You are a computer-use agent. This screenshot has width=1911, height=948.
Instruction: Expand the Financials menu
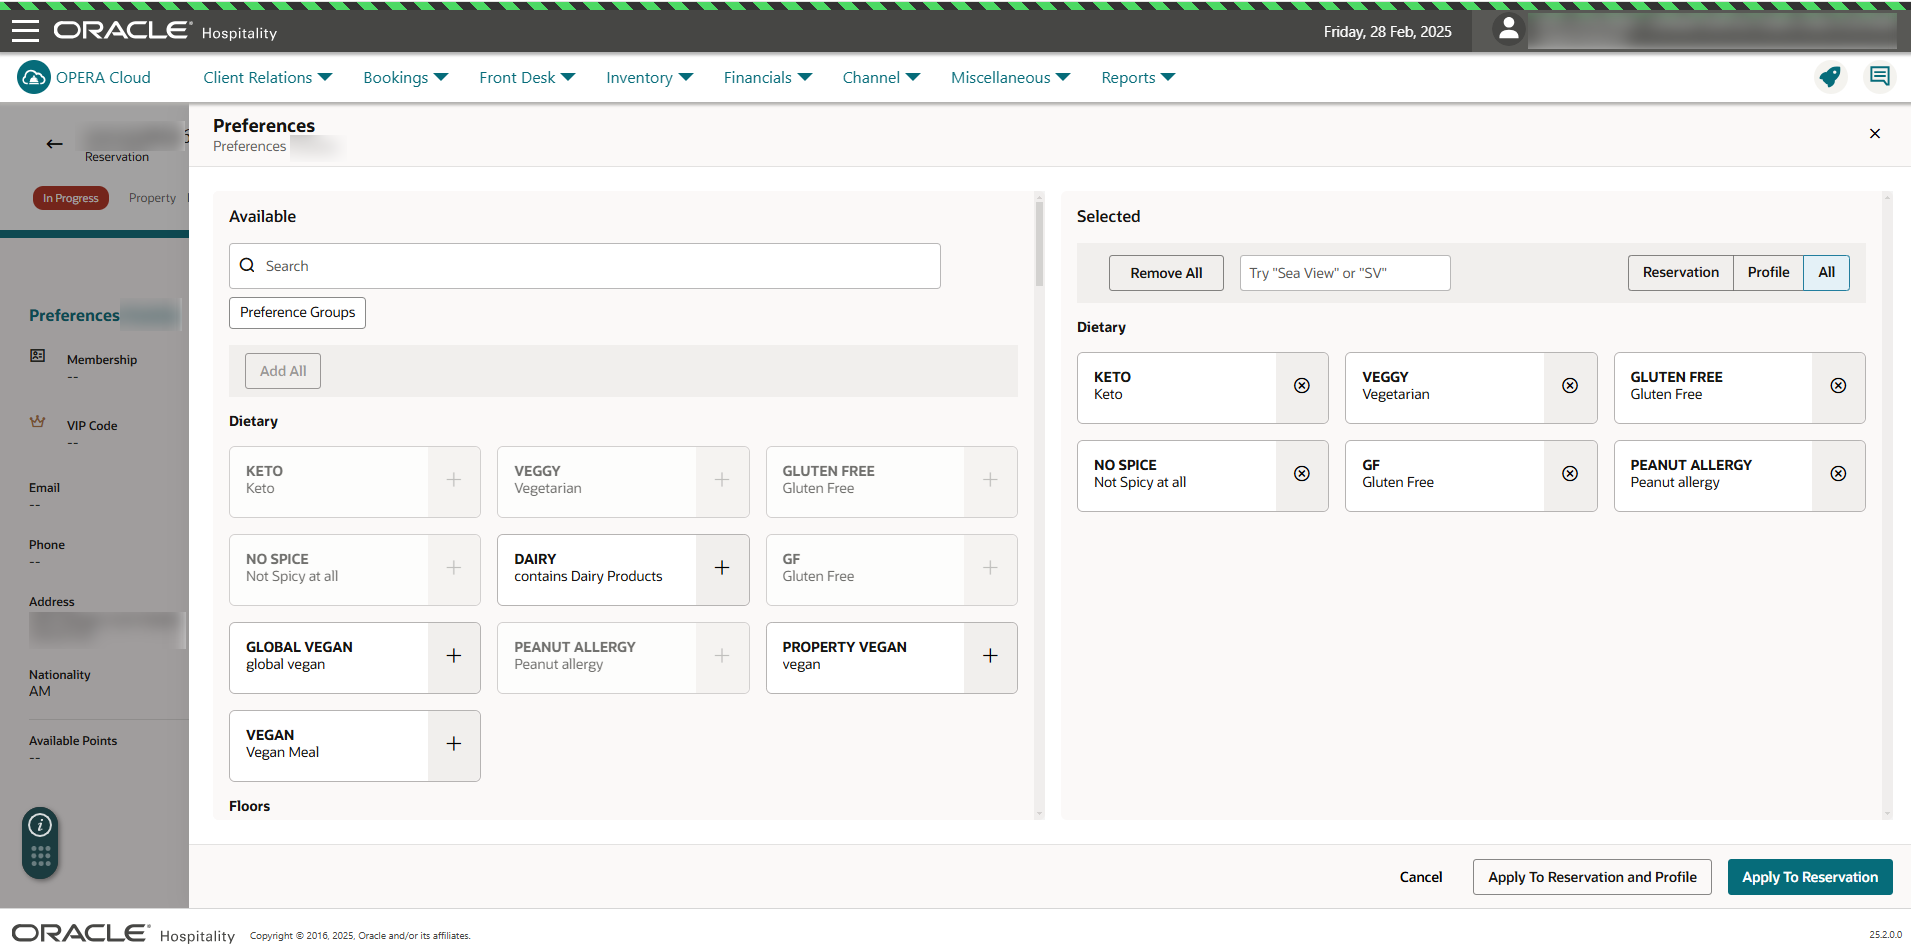click(767, 77)
